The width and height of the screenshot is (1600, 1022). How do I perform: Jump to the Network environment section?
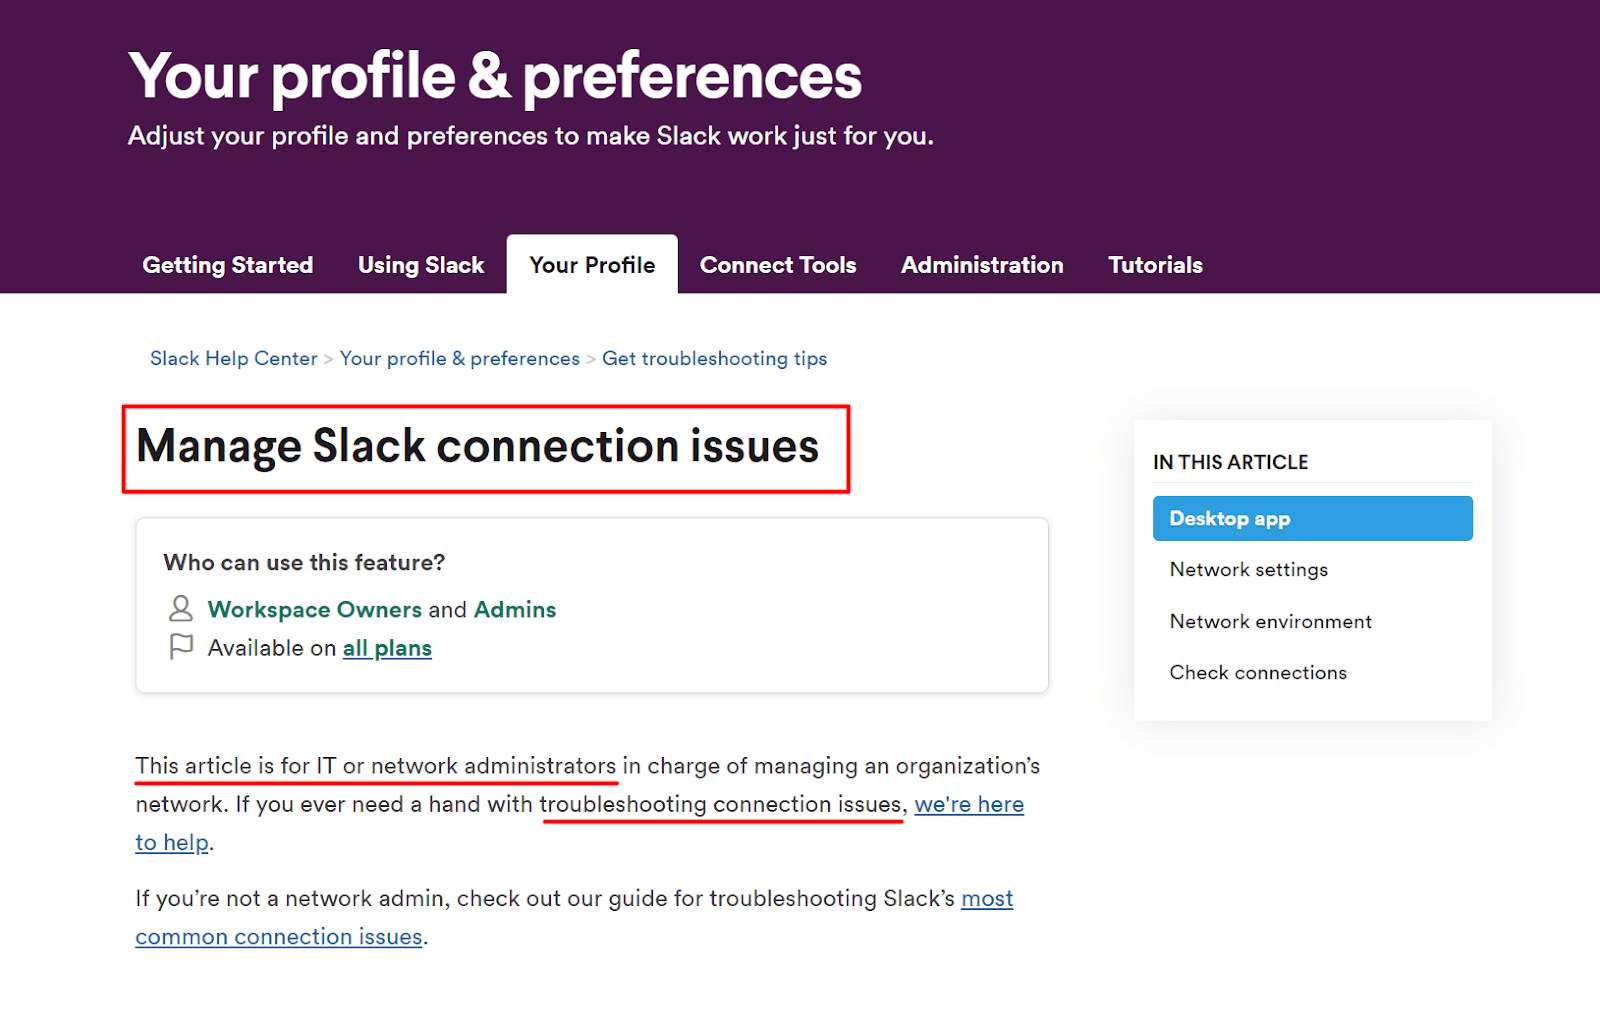1270,622
